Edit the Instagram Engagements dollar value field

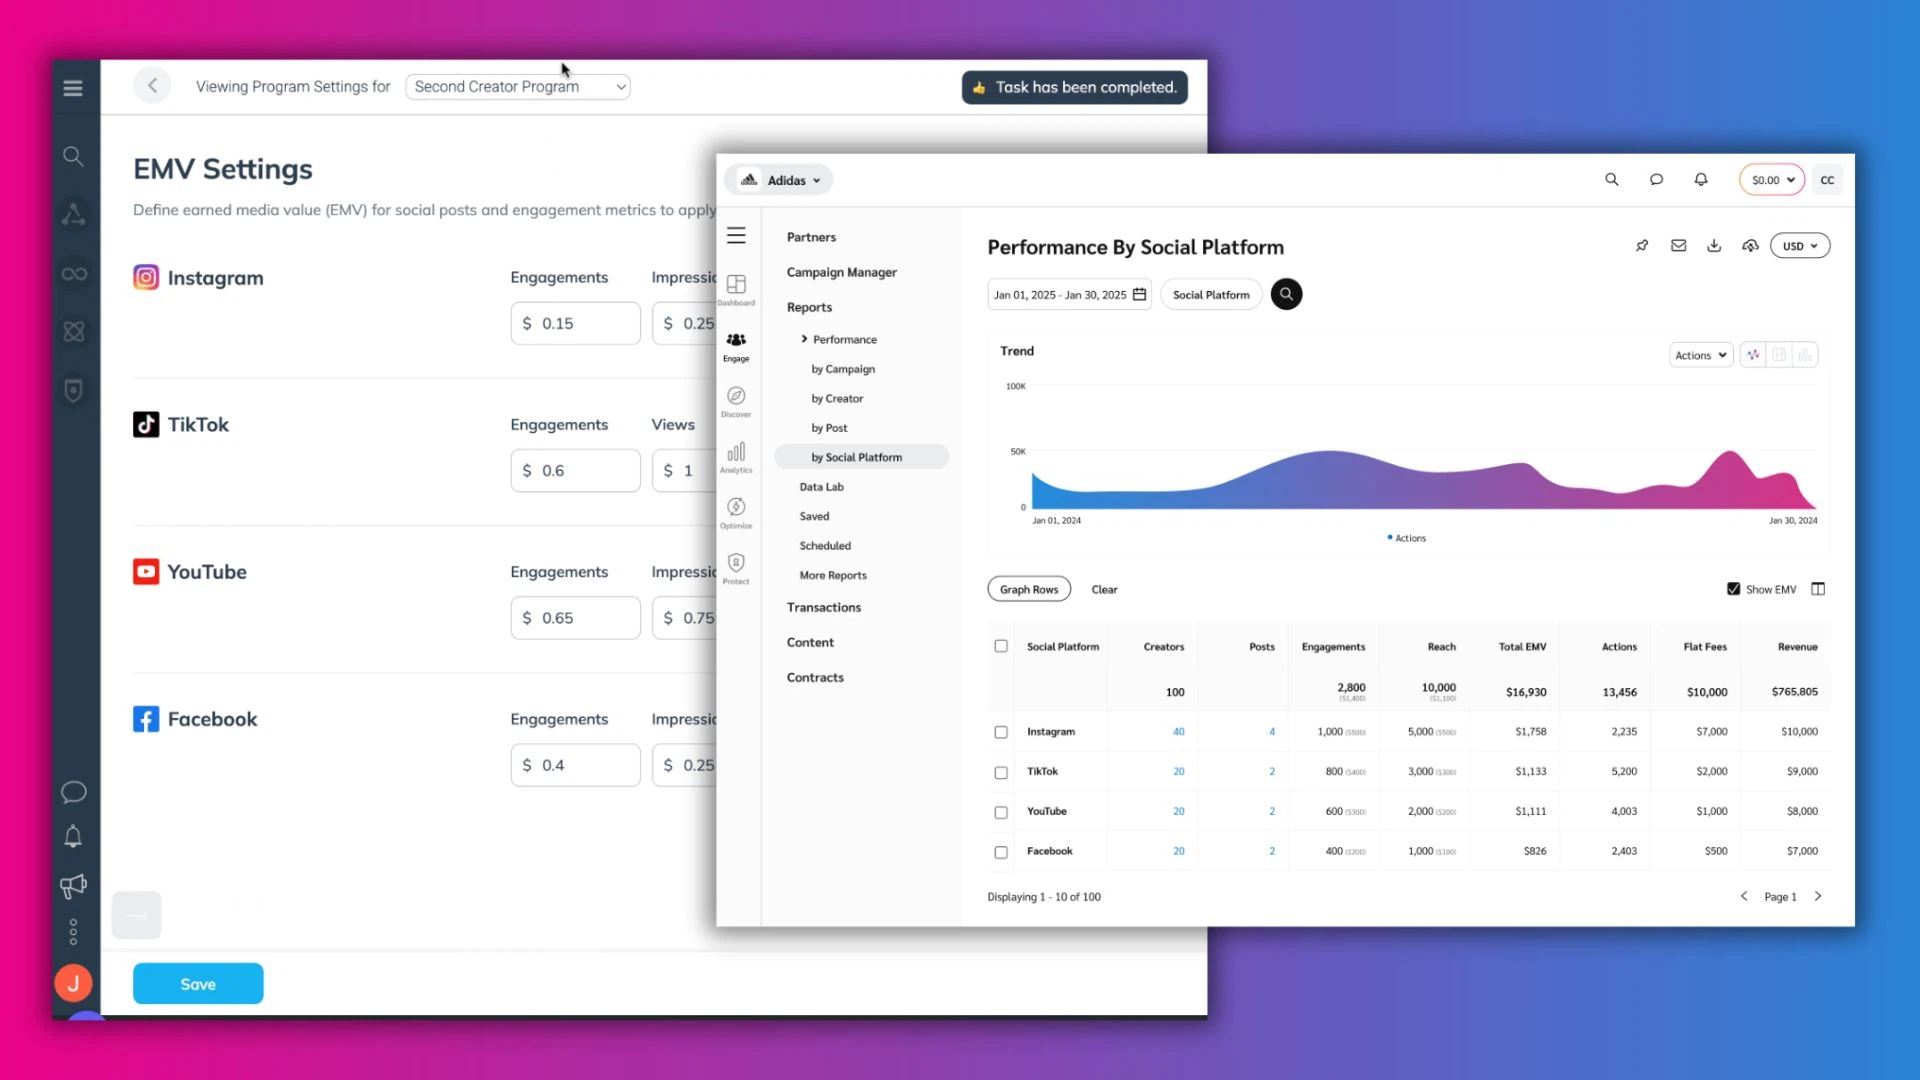[574, 323]
